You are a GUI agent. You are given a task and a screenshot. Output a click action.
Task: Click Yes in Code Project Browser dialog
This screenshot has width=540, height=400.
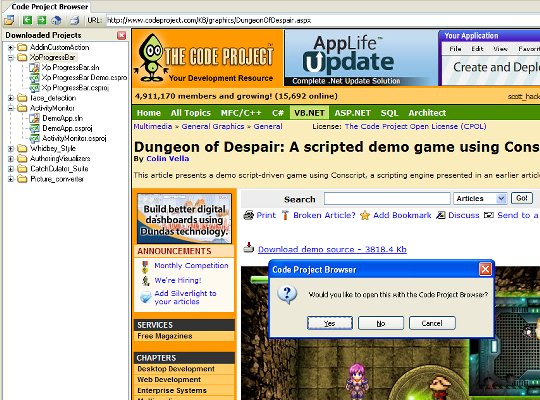[330, 323]
